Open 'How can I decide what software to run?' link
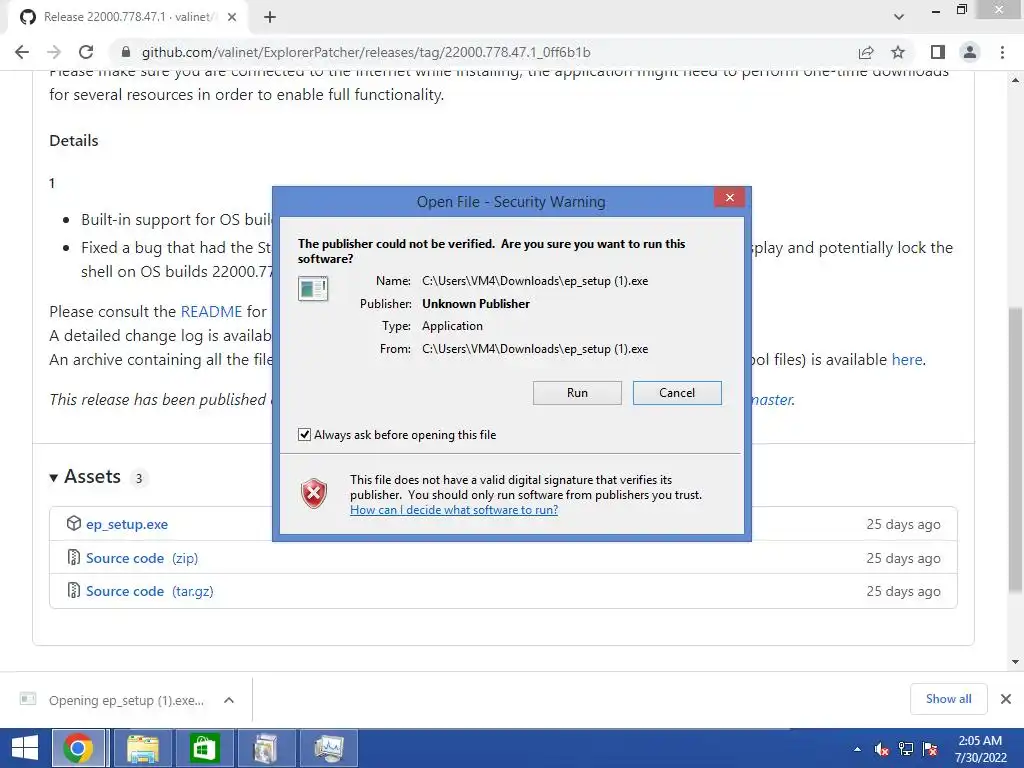The height and width of the screenshot is (768, 1024). [454, 509]
